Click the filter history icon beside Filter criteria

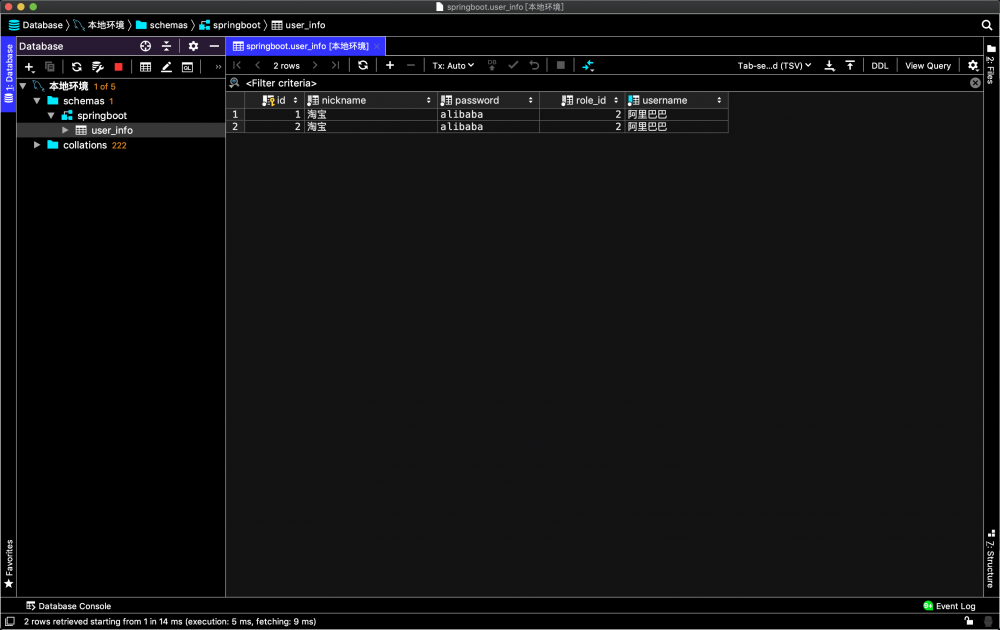coord(235,83)
